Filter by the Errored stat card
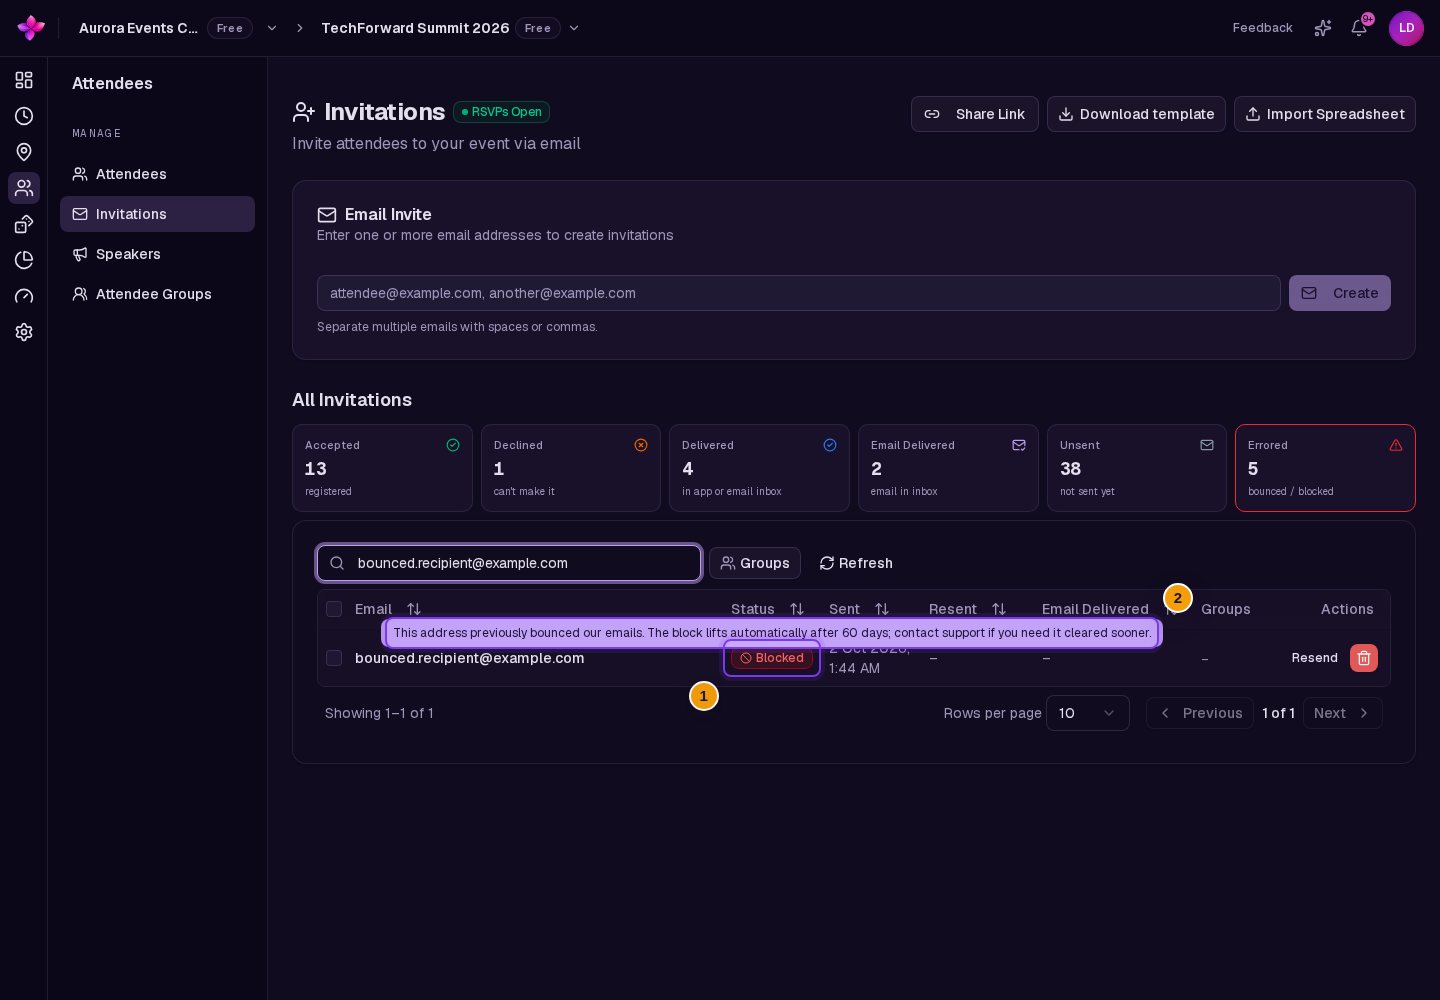 coord(1325,468)
